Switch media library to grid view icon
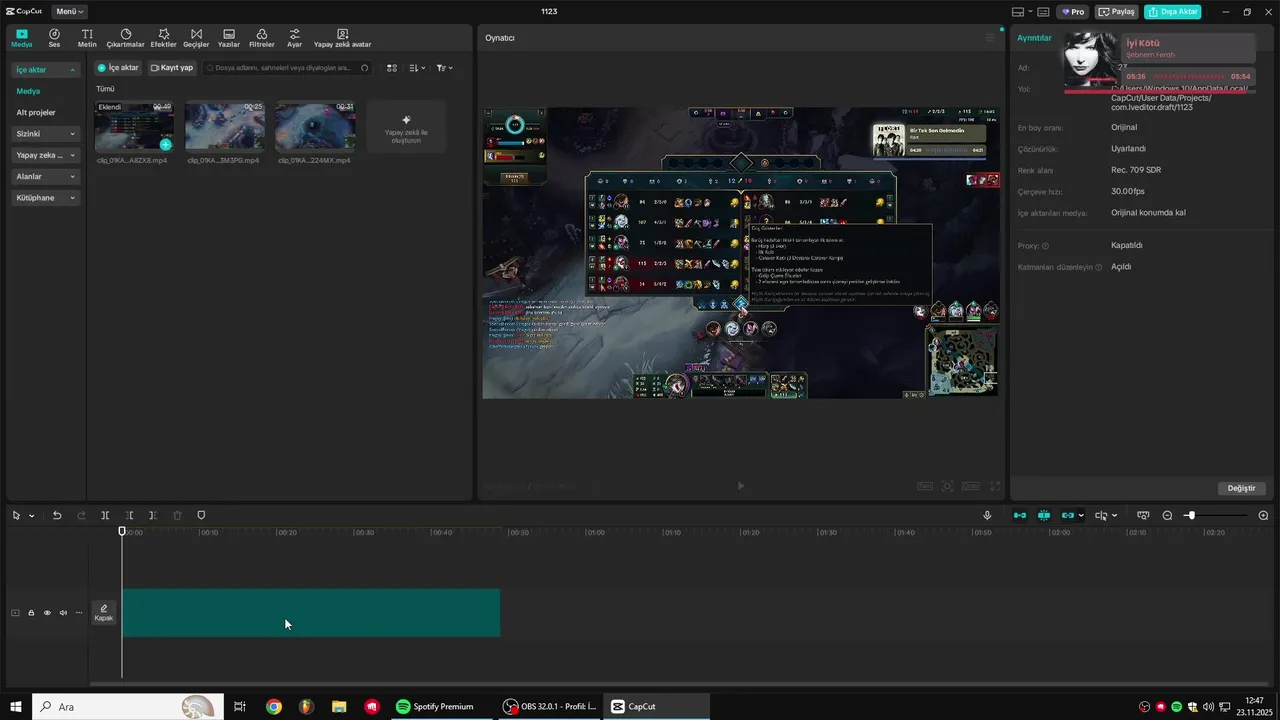Screen dimensions: 1280x720 pos(392,68)
